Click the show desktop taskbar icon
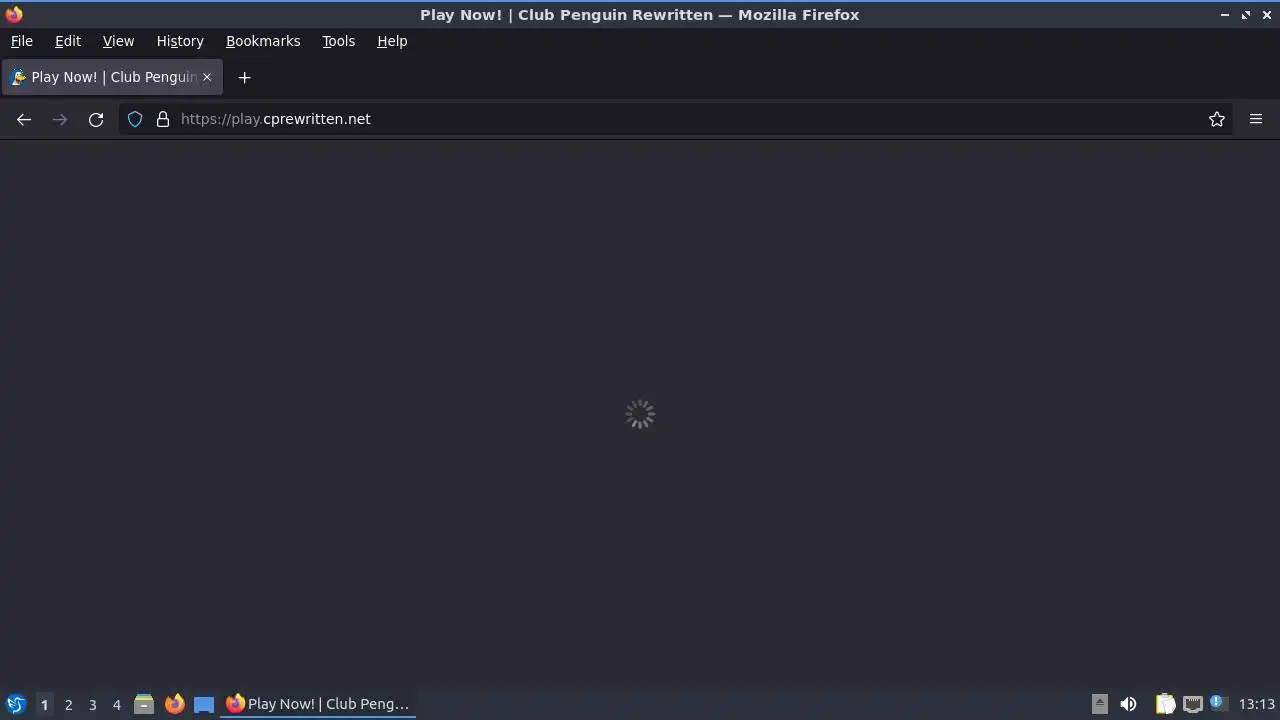Image resolution: width=1280 pixels, height=720 pixels. [x=204, y=704]
